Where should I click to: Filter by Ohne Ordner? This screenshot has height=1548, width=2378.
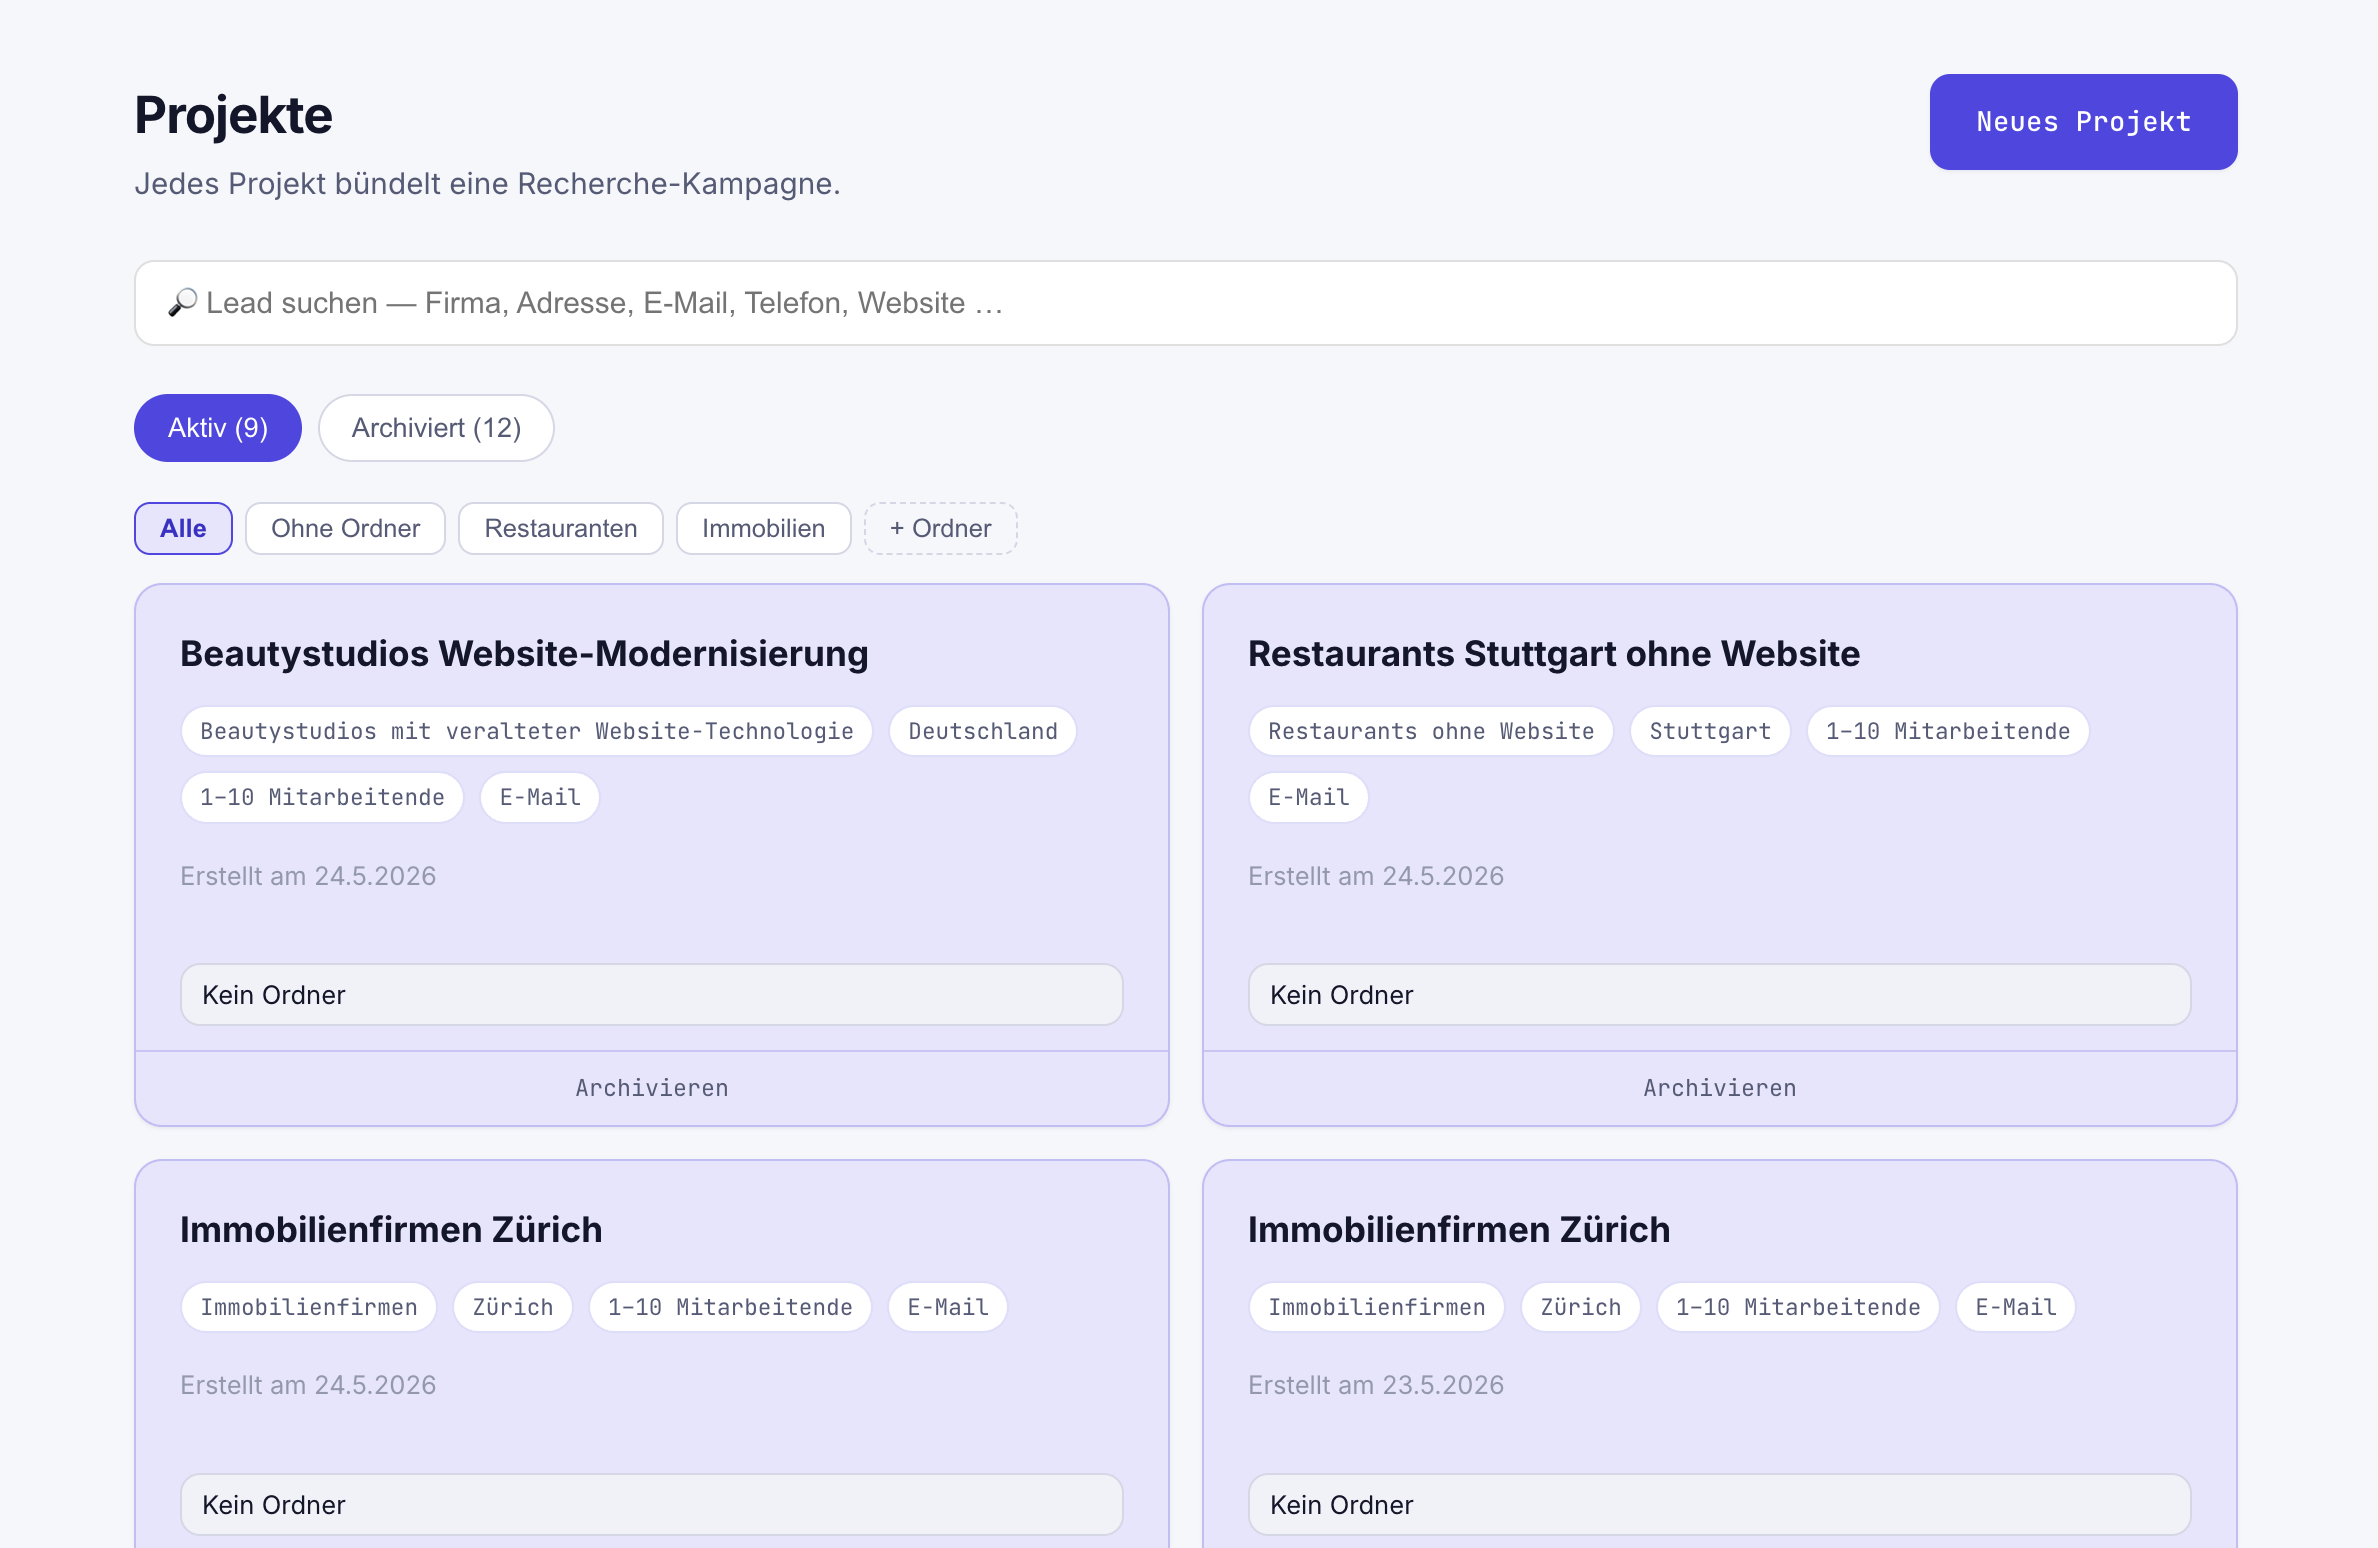[345, 528]
